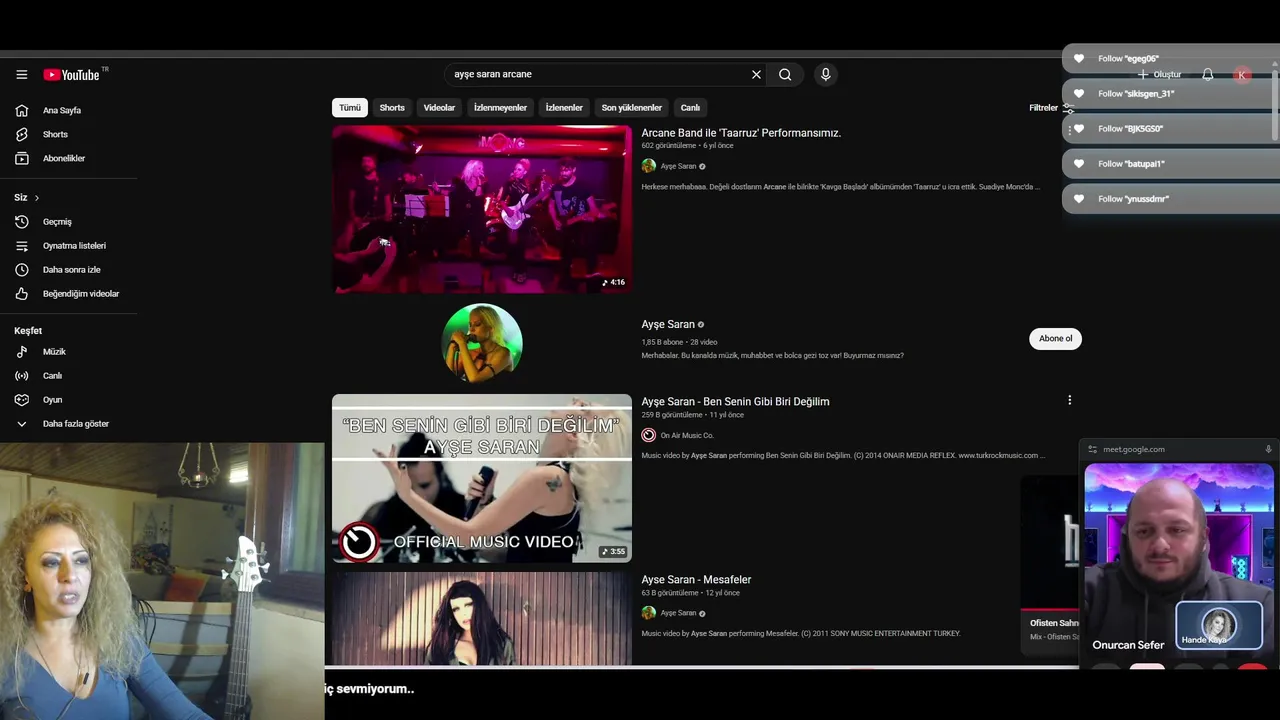Open the notifications bell

[1207, 75]
